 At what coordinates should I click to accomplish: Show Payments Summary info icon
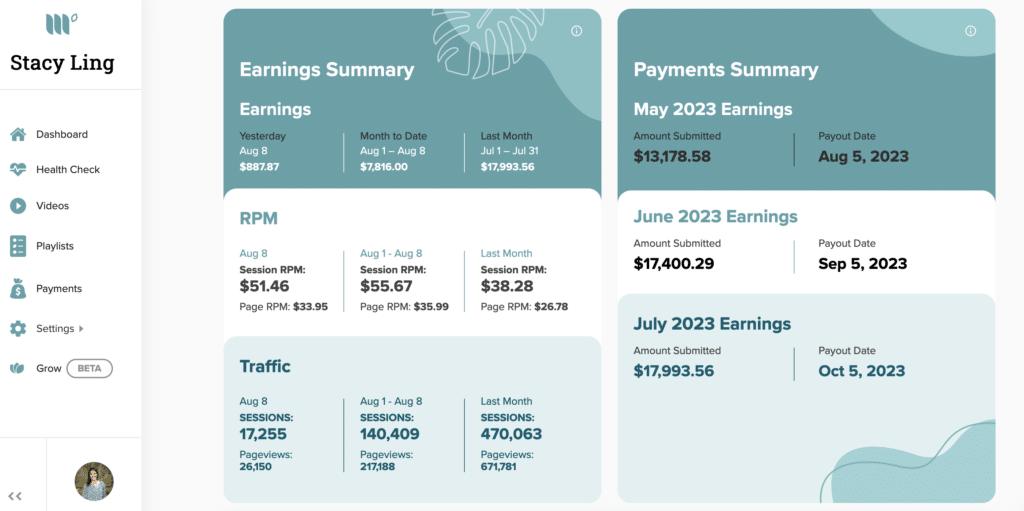[970, 31]
